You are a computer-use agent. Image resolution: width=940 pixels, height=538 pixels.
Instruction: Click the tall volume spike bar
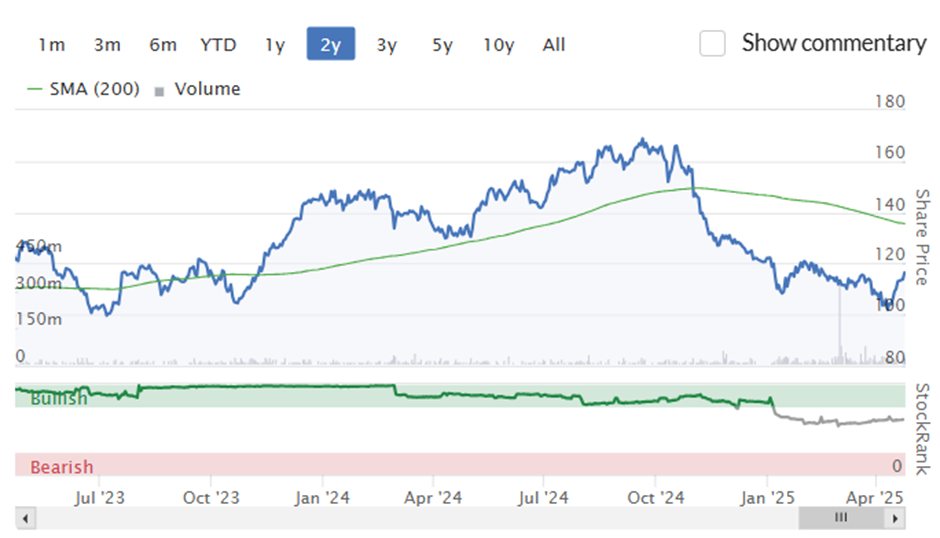(x=839, y=324)
